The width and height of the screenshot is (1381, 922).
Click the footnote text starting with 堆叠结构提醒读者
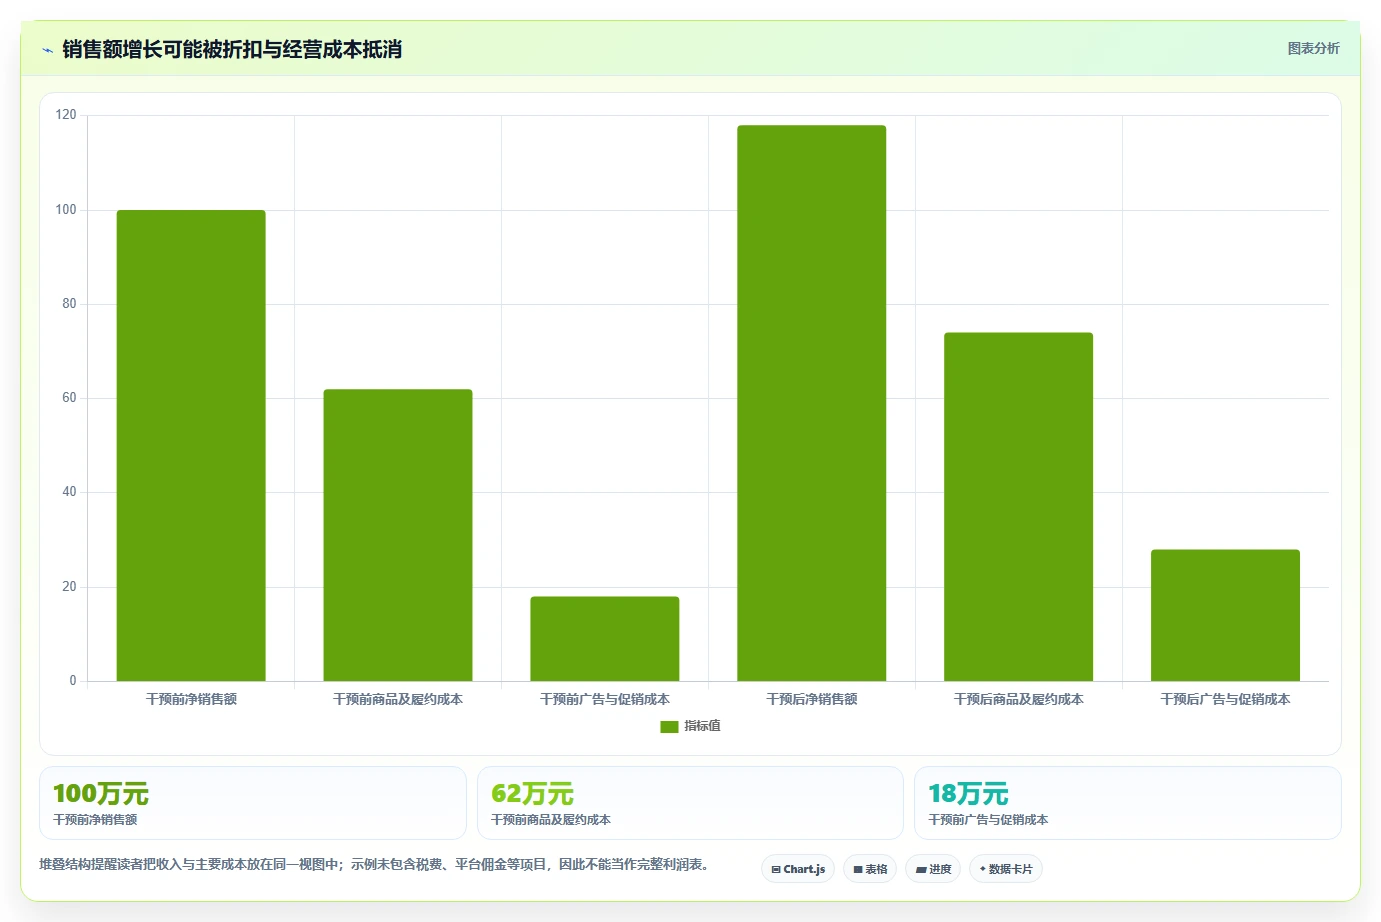(x=377, y=864)
